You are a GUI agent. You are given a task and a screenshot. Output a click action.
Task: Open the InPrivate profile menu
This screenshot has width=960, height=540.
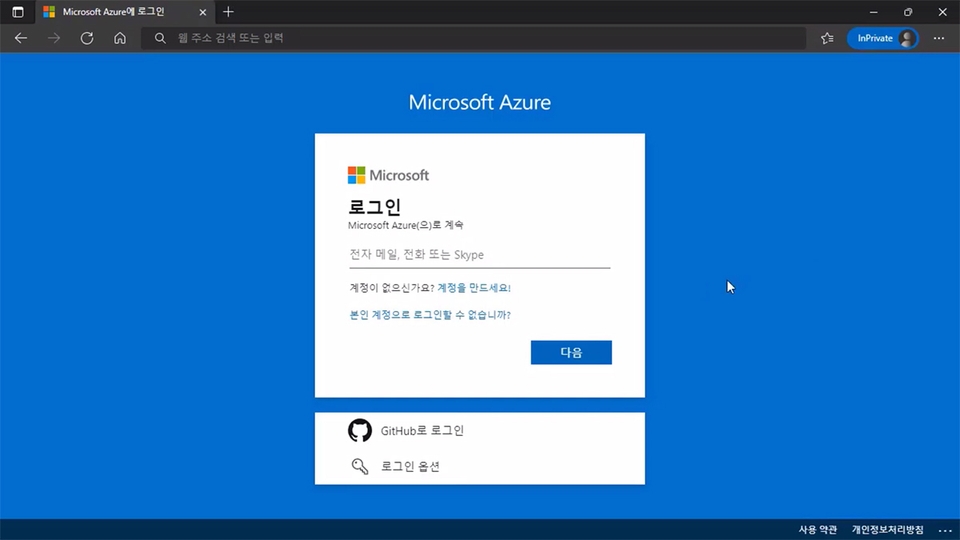(882, 38)
